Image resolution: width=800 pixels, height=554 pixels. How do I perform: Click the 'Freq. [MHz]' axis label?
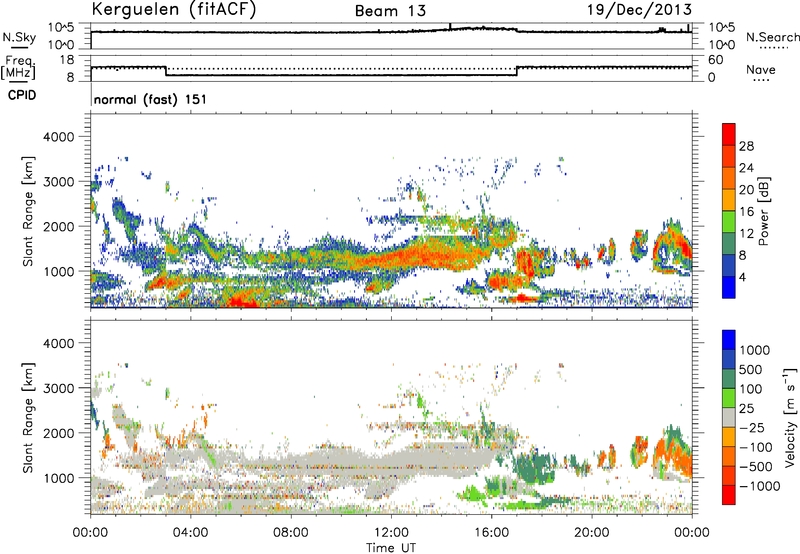pyautogui.click(x=18, y=68)
